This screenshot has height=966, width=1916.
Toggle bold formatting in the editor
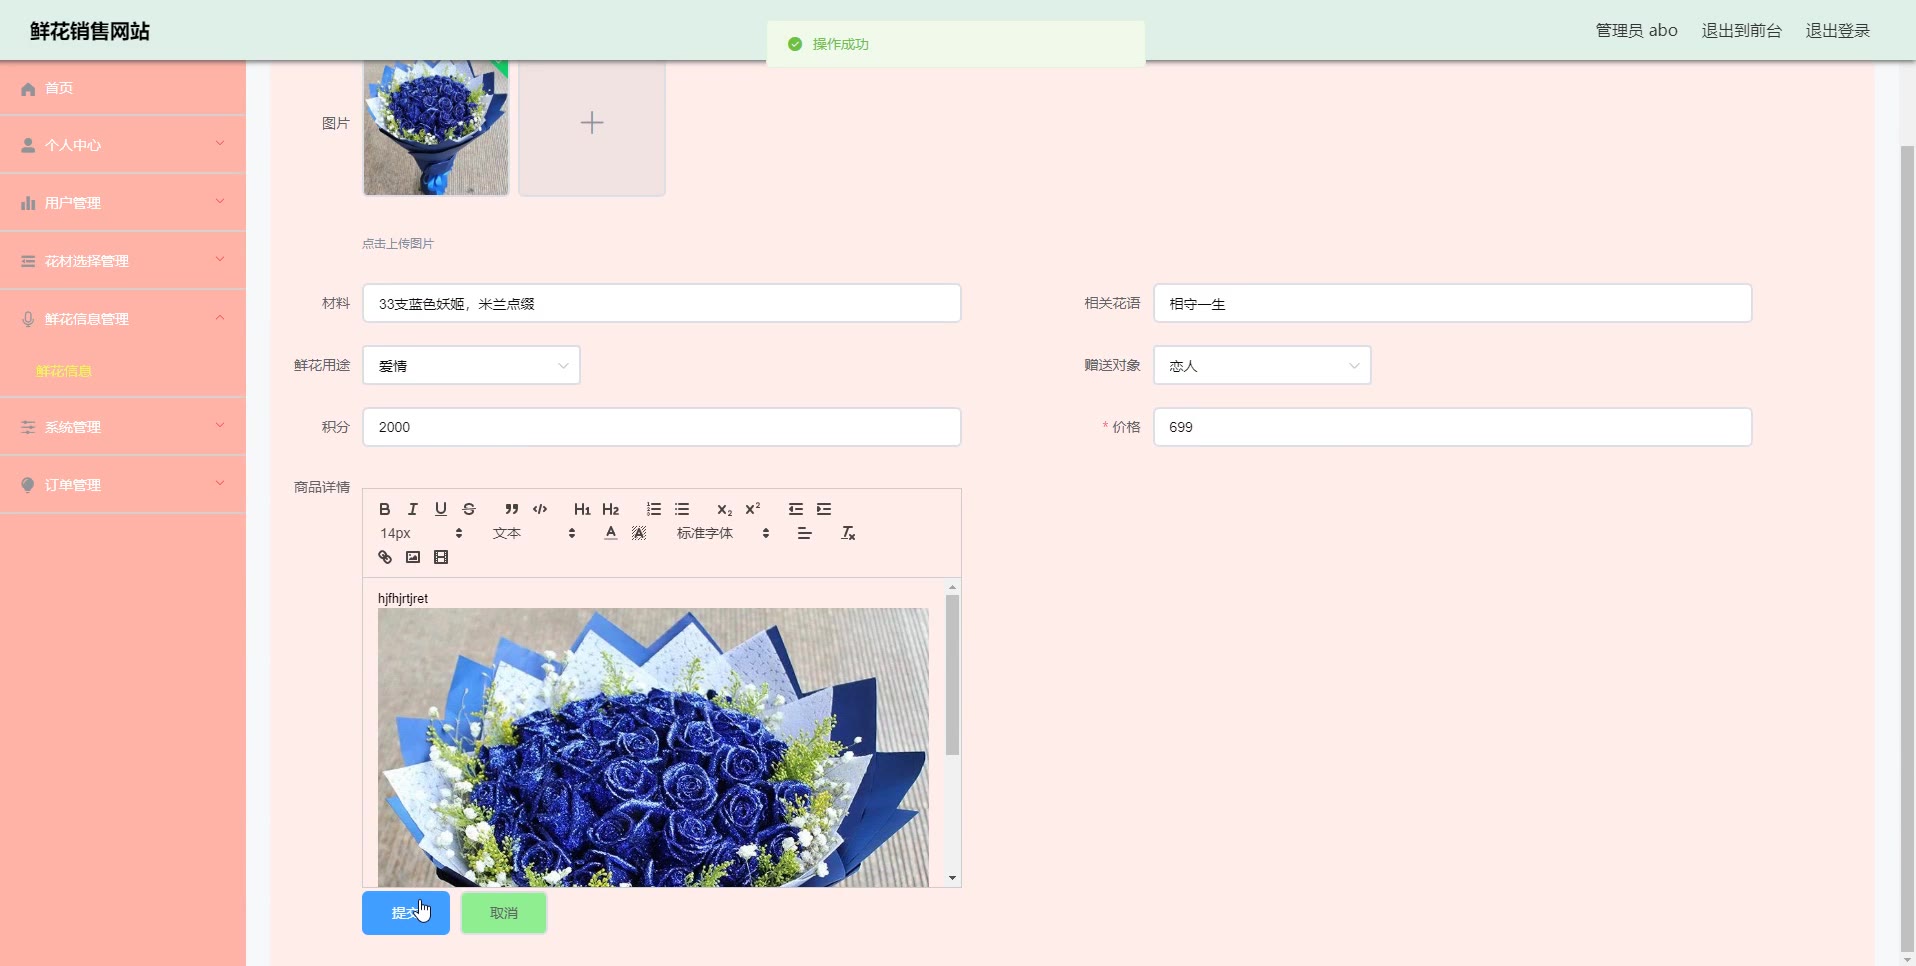[x=385, y=509]
